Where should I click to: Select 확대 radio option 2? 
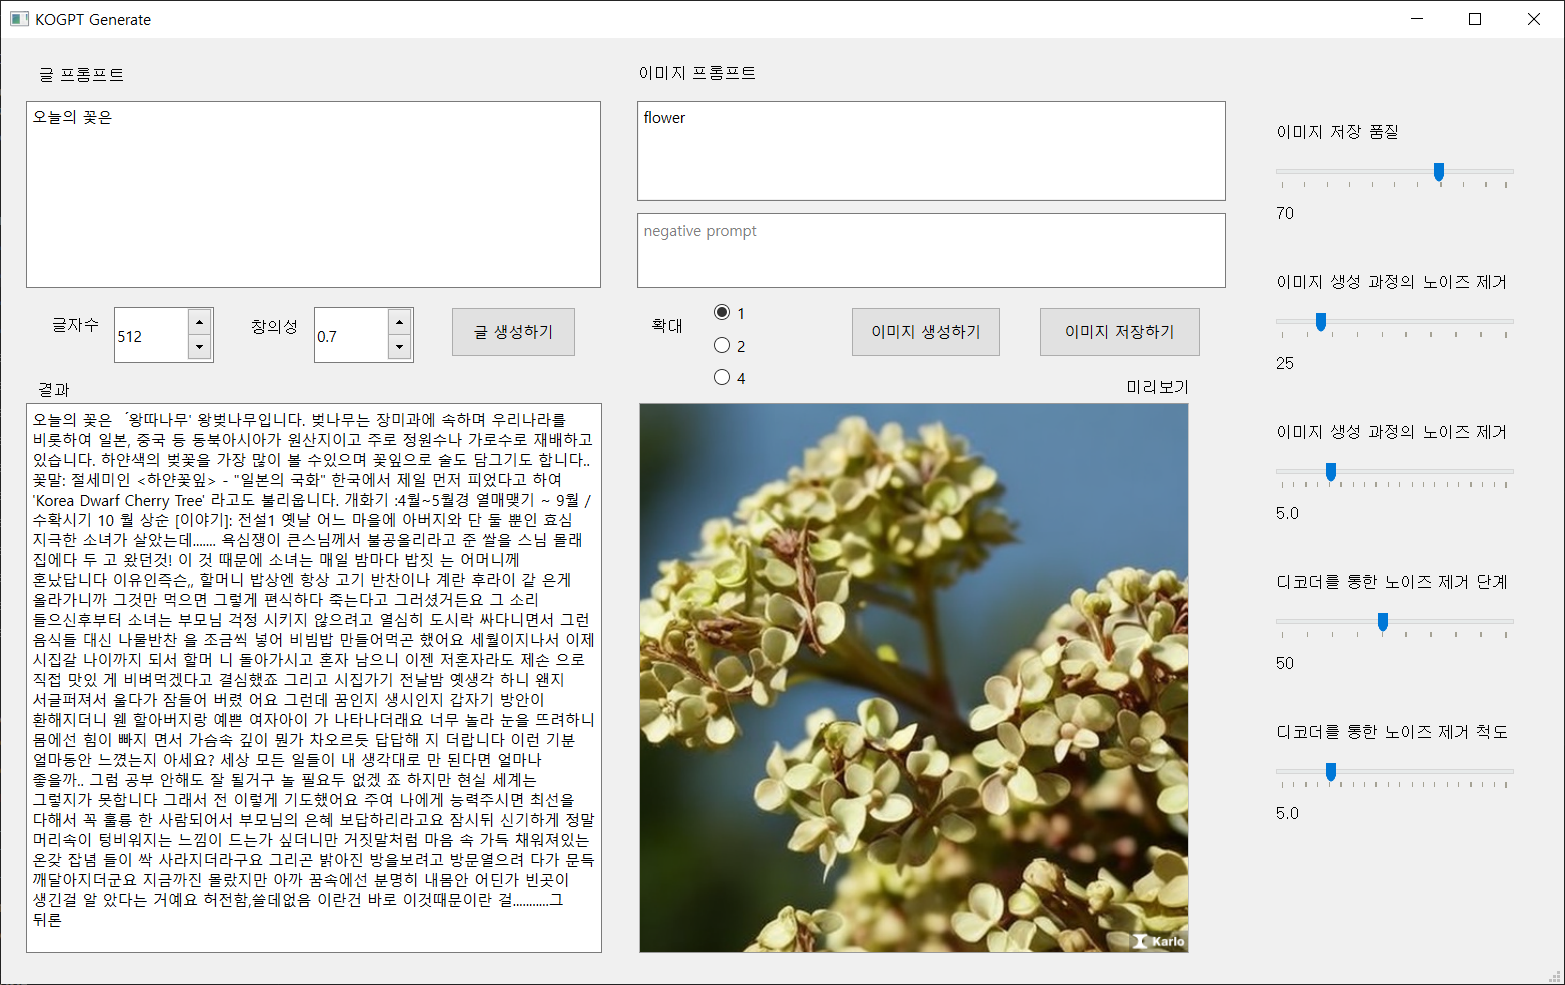pos(722,345)
